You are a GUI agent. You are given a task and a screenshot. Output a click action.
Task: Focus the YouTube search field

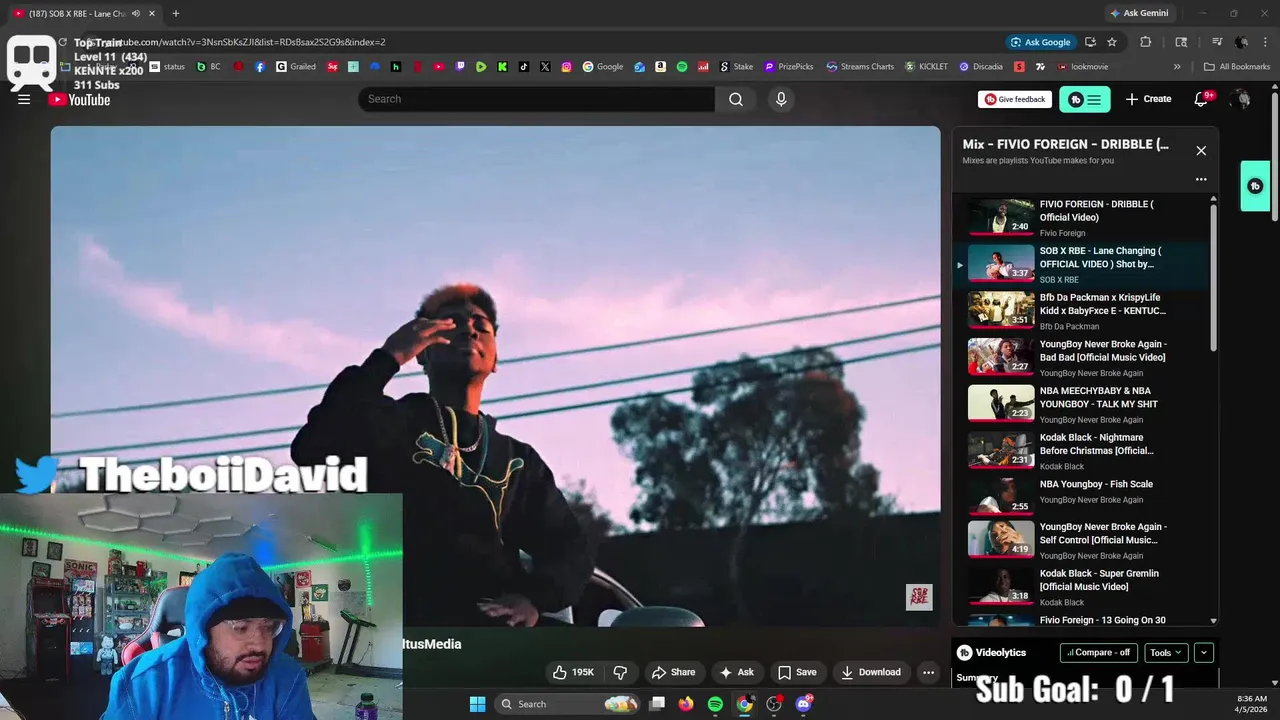tap(536, 99)
